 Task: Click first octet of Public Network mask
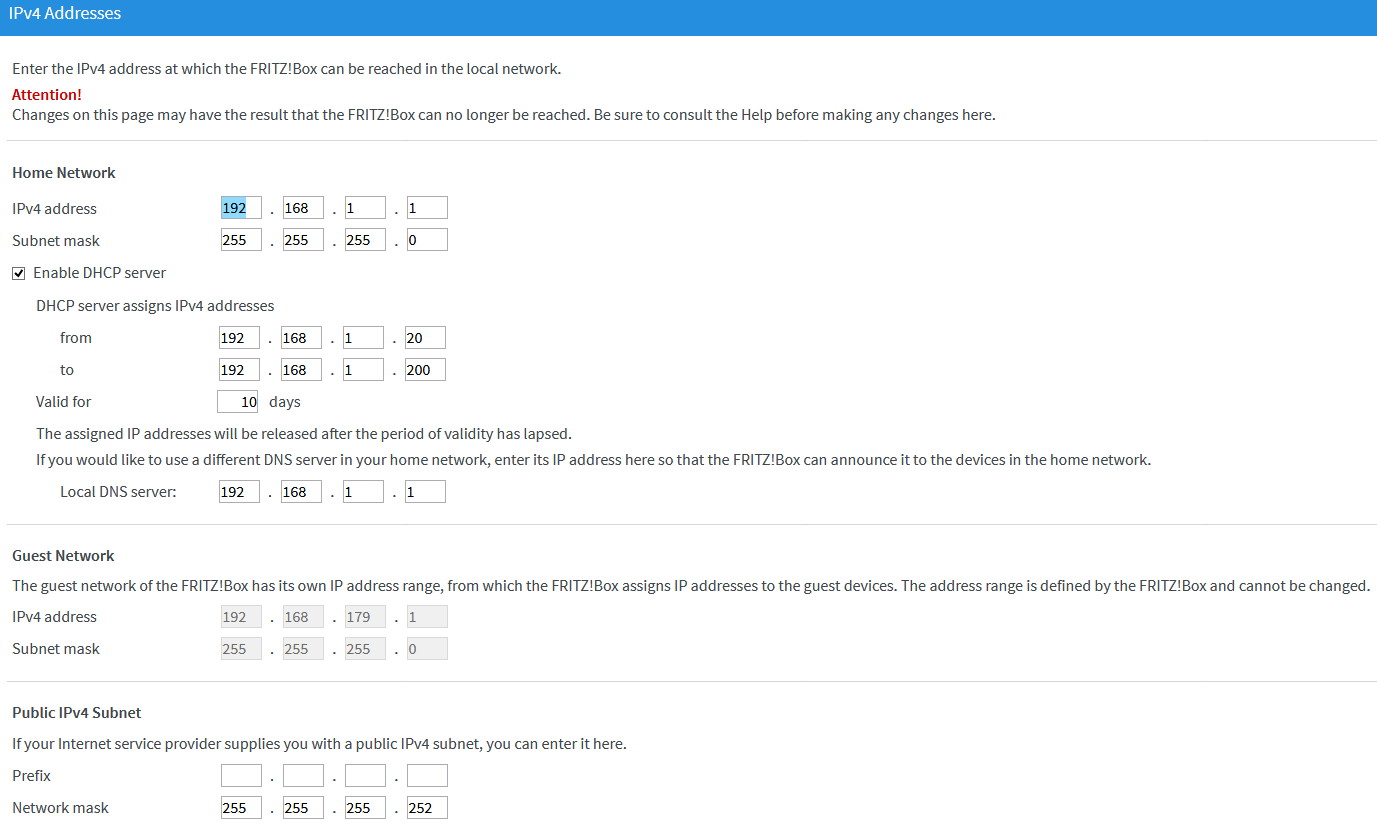pyautogui.click(x=241, y=808)
